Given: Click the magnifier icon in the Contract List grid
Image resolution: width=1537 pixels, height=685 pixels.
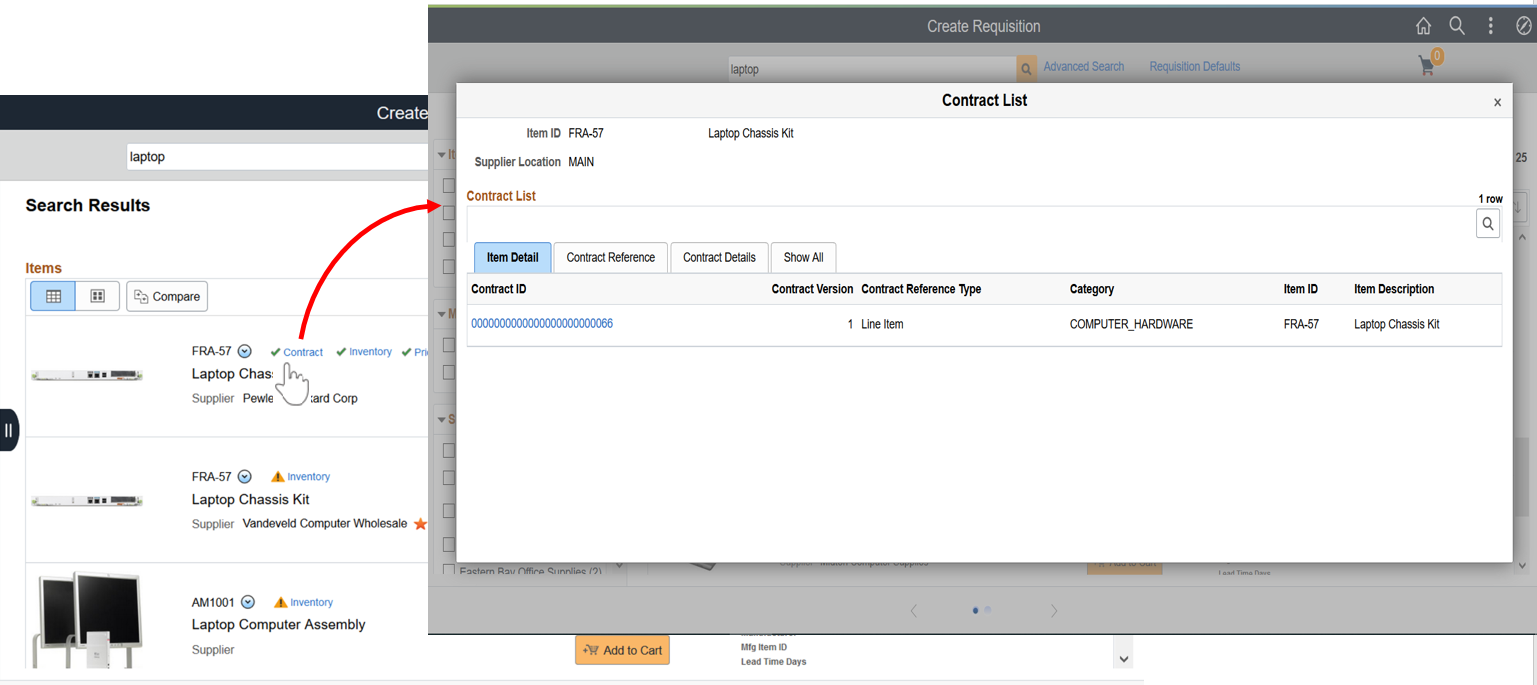Looking at the screenshot, I should (1488, 224).
